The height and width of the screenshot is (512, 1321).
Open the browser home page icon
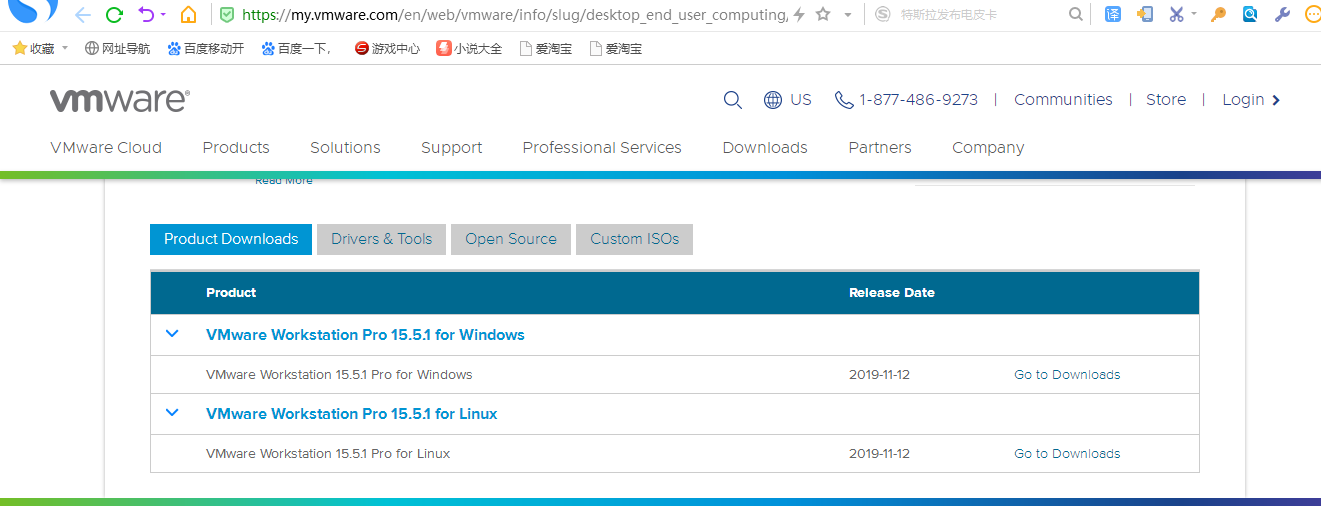click(188, 15)
